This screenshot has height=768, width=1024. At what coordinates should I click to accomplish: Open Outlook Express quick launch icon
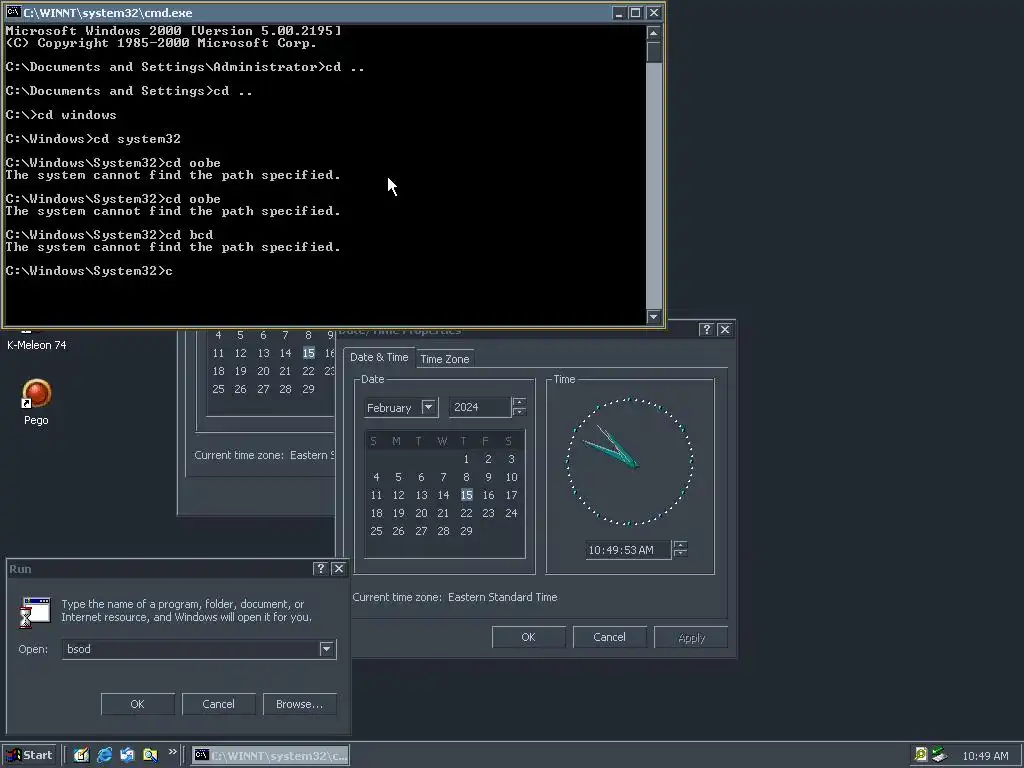pos(127,755)
